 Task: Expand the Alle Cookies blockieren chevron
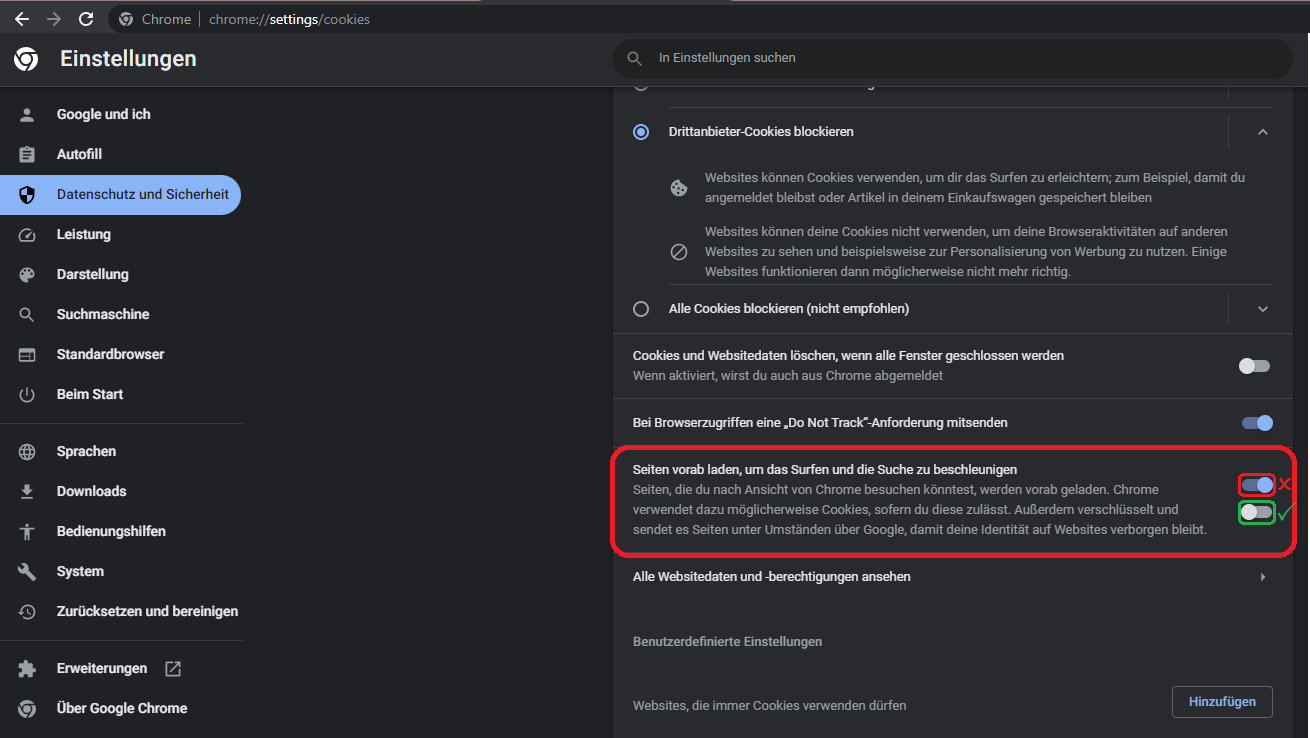coord(1263,309)
